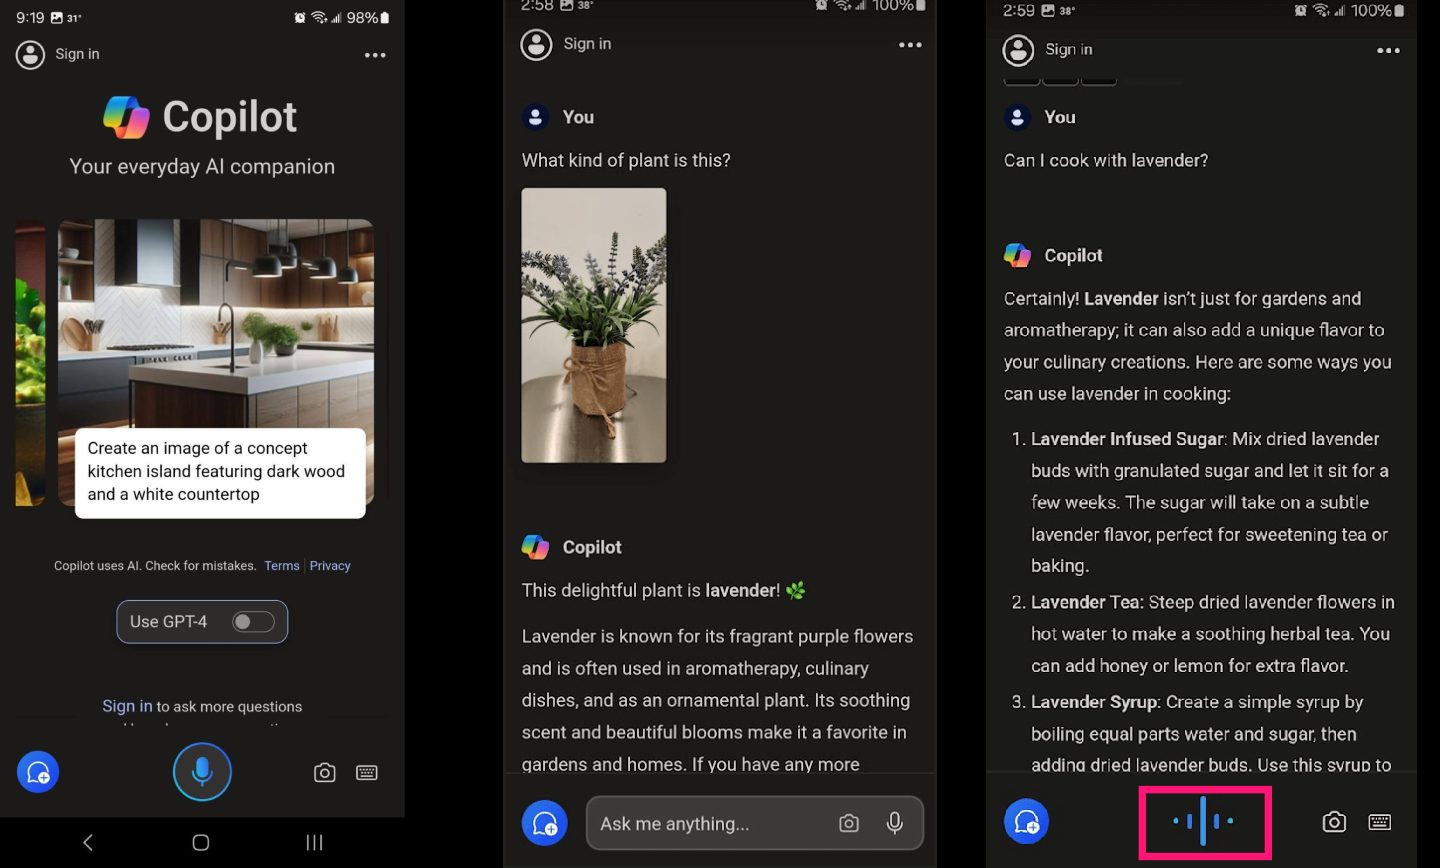Open three-dot menu in right screen
This screenshot has height=868, width=1440.
1388,50
